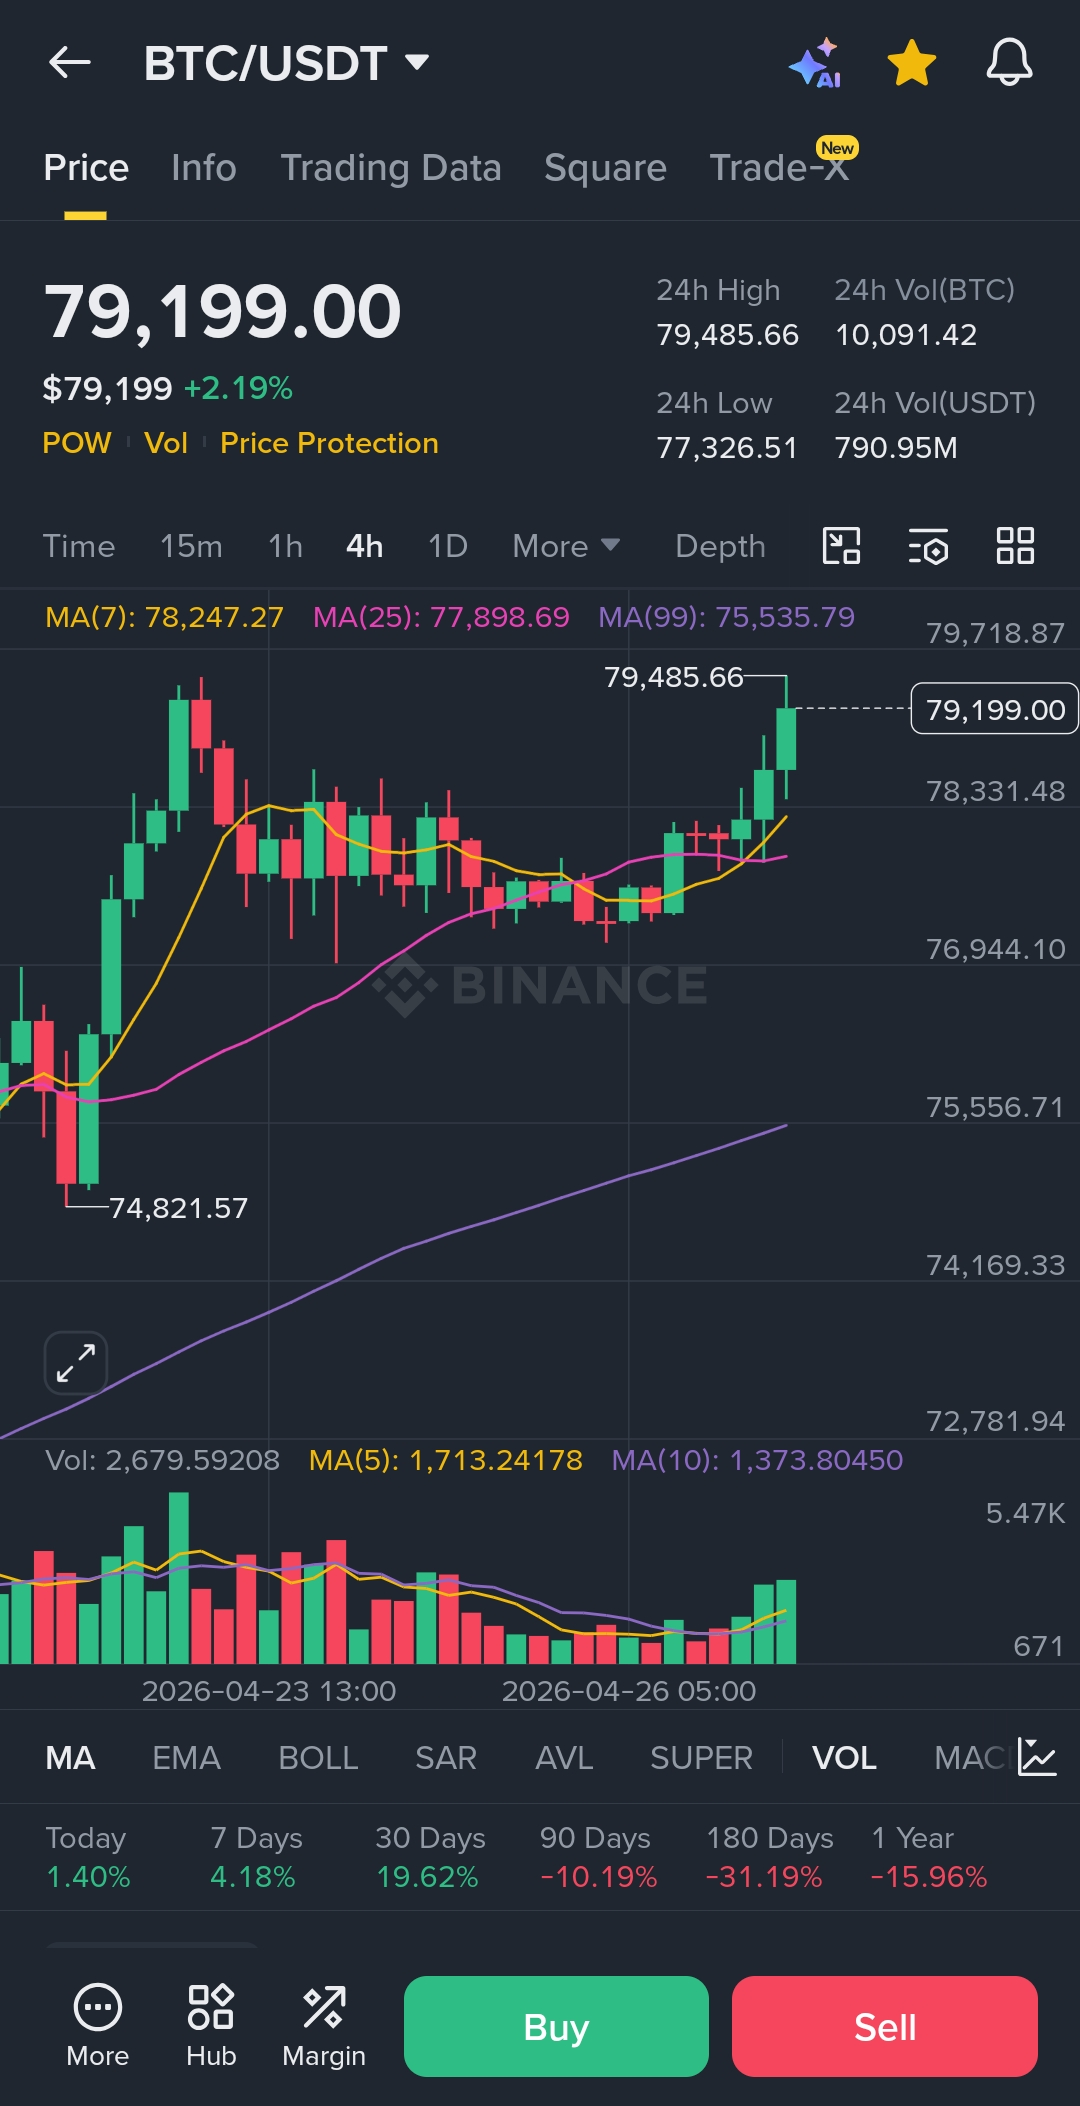Expand chart to fullscreen
This screenshot has height=2106, width=1080.
pos(76,1363)
